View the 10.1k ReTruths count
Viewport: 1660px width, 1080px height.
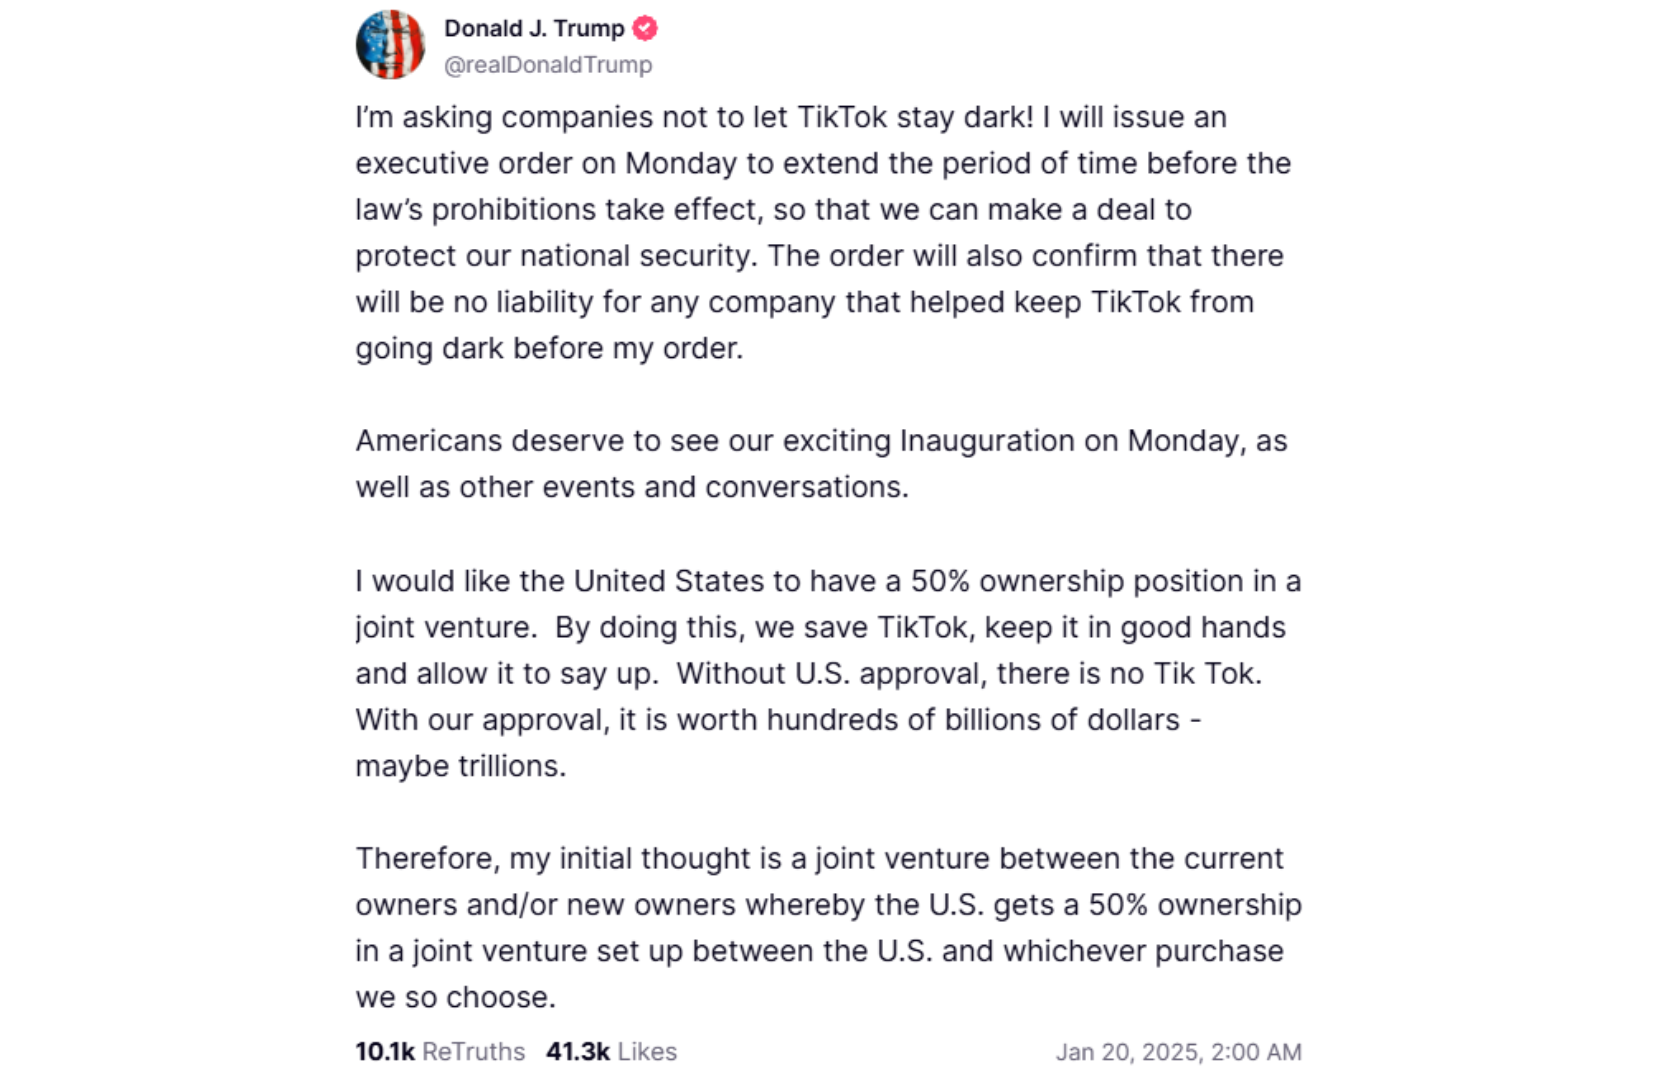pyautogui.click(x=440, y=1051)
